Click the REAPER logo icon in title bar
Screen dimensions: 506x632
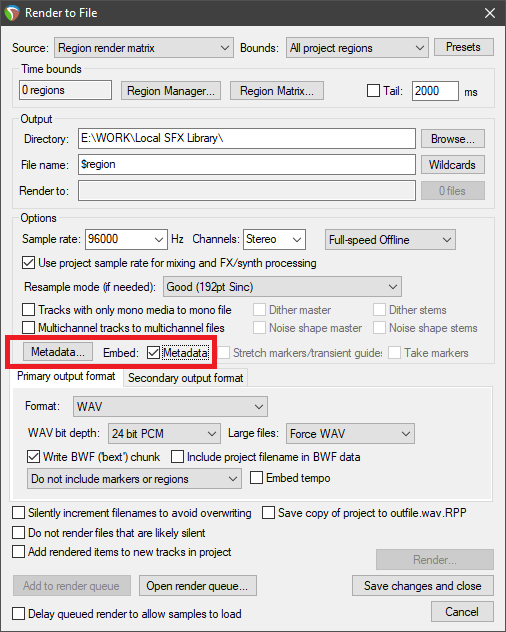click(x=12, y=13)
